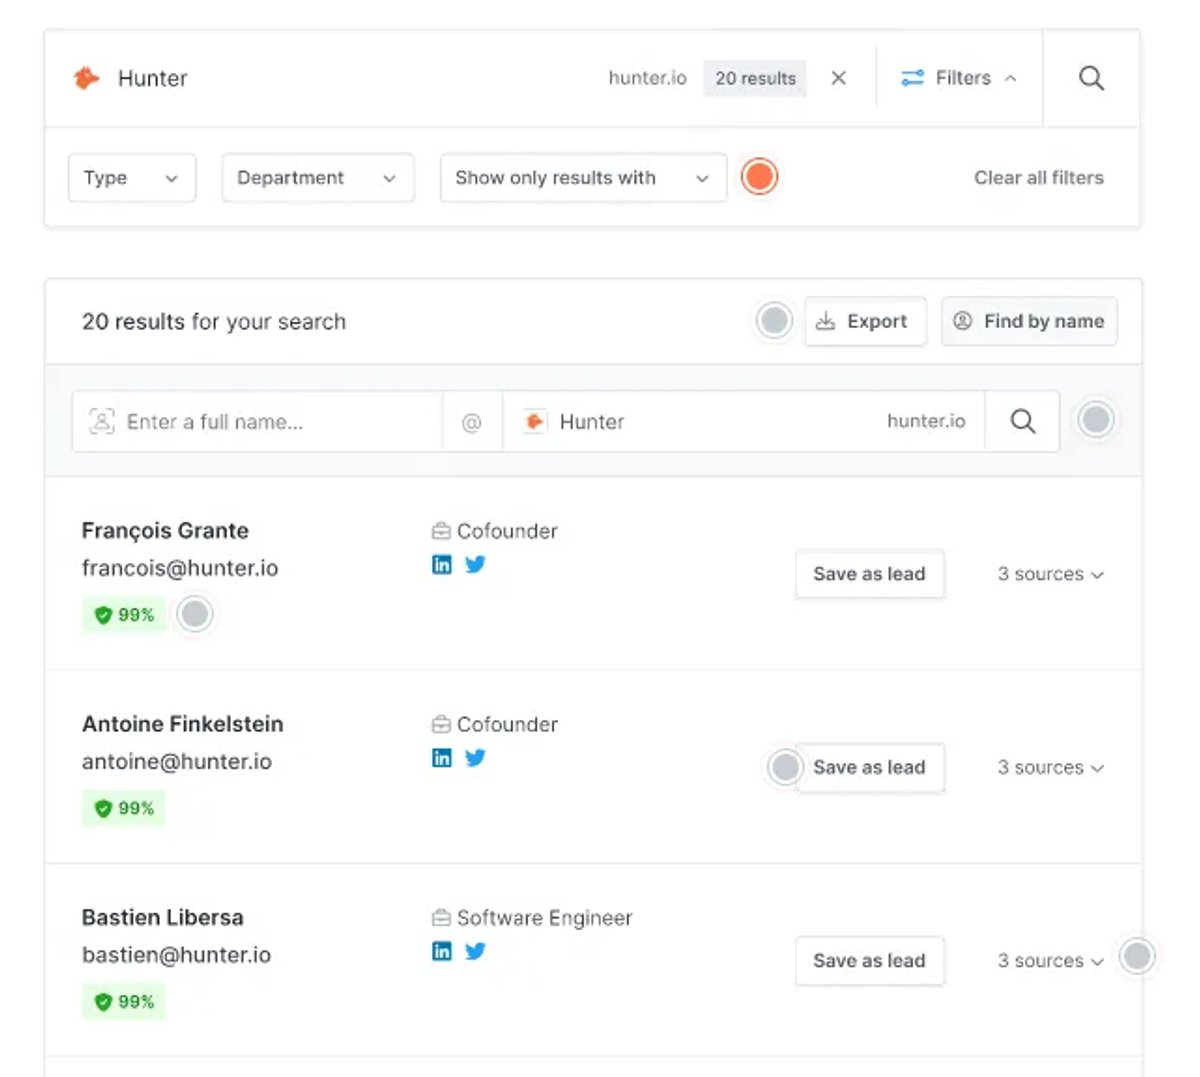Viewport: 1200px width, 1077px height.
Task: Click the search icon in name finder row
Action: click(x=1022, y=422)
